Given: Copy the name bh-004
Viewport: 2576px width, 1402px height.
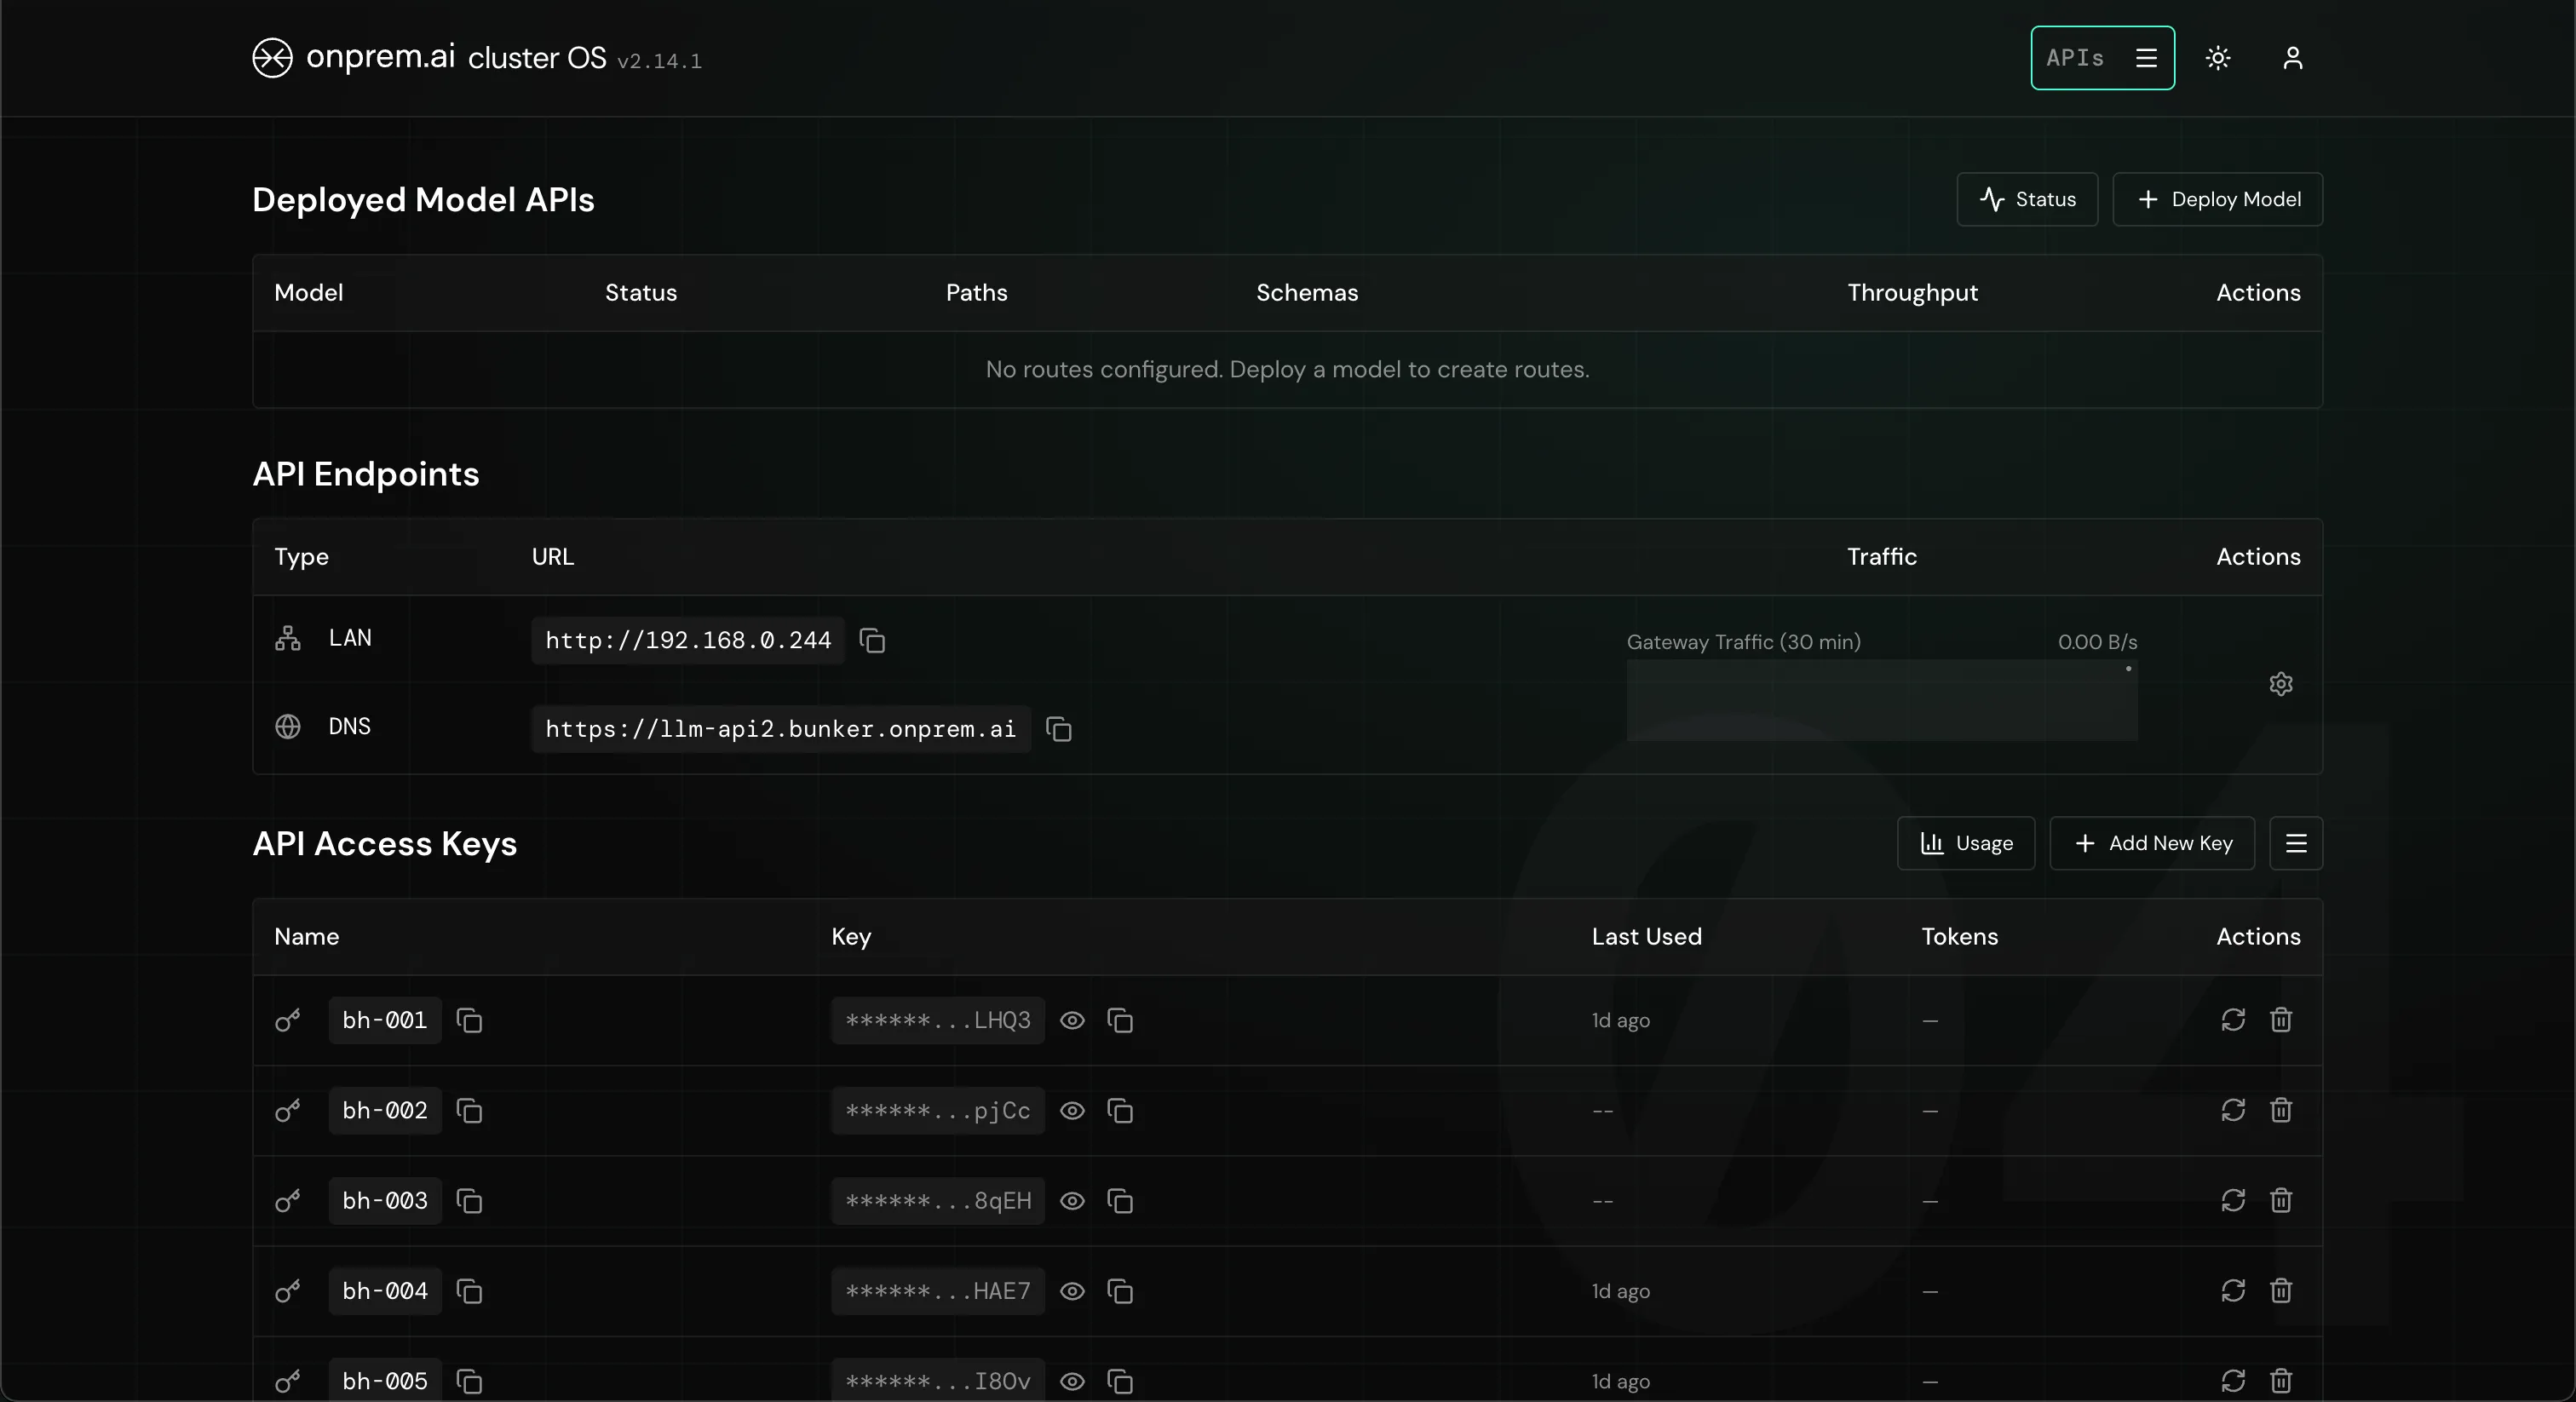Looking at the screenshot, I should click(x=469, y=1291).
